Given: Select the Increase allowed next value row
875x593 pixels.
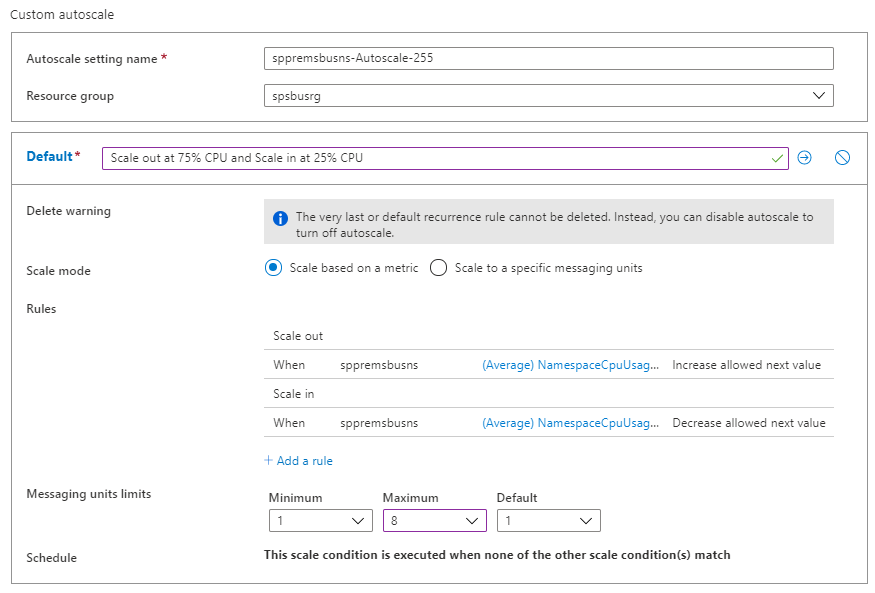Looking at the screenshot, I should coord(746,365).
